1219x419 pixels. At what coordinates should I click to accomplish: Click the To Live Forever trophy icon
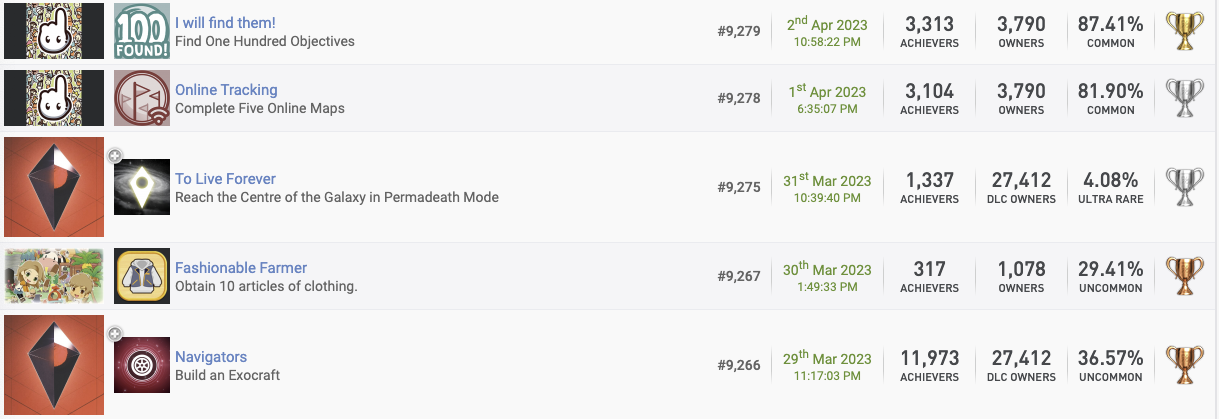[141, 187]
